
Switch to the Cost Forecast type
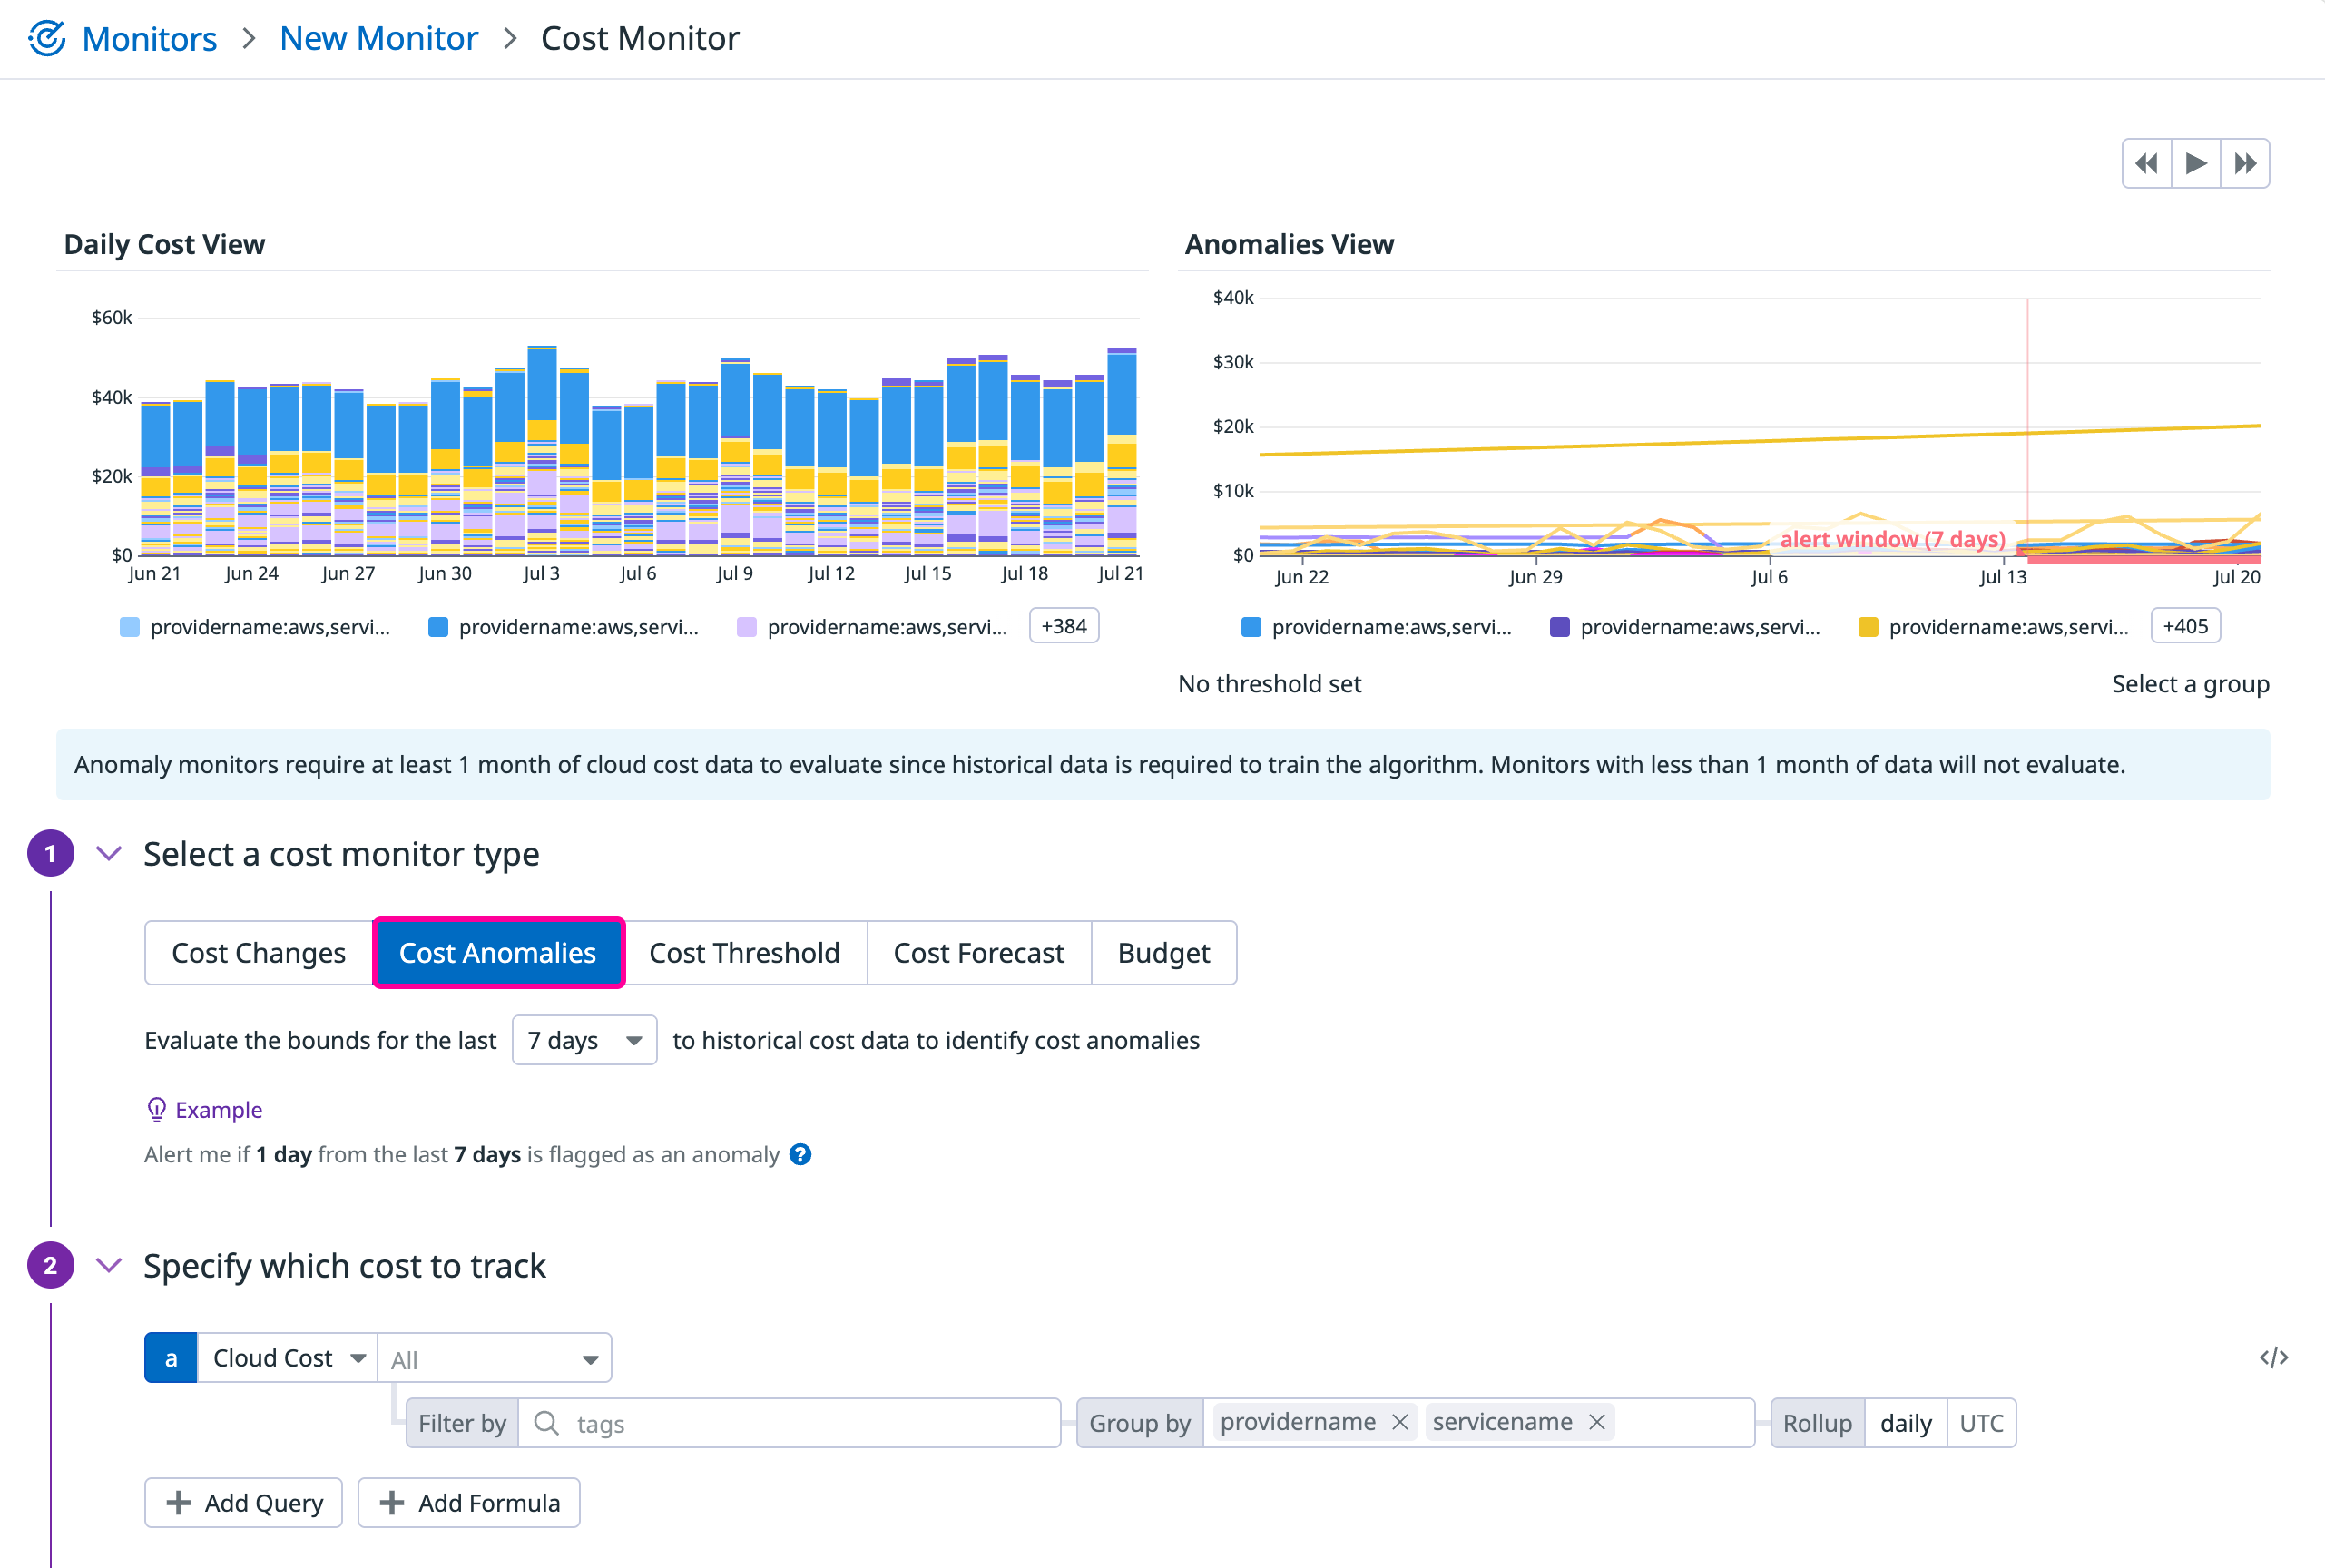[x=978, y=953]
